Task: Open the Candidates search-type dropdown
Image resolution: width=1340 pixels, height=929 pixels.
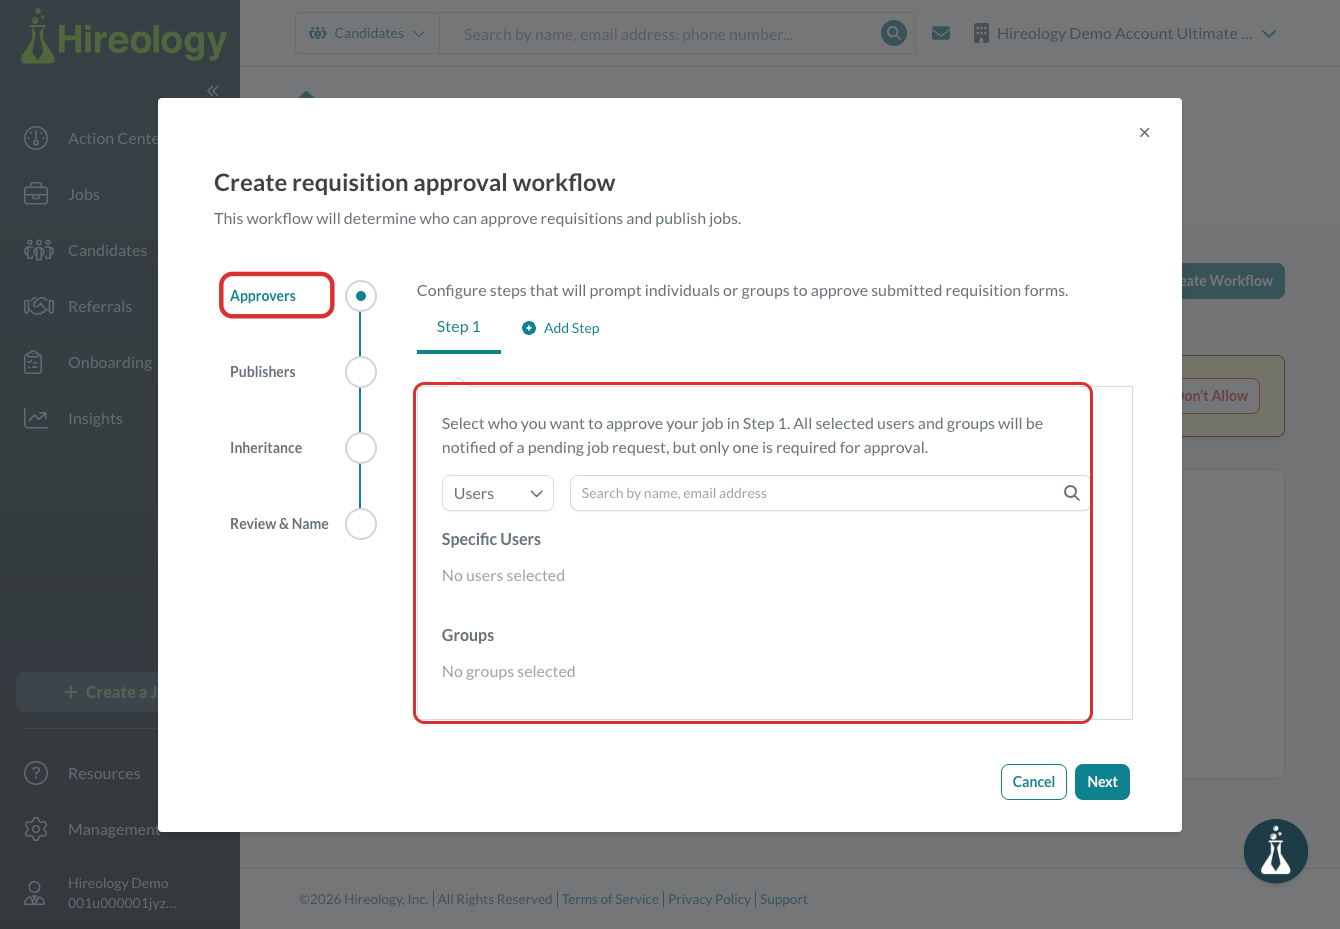Action: (367, 34)
